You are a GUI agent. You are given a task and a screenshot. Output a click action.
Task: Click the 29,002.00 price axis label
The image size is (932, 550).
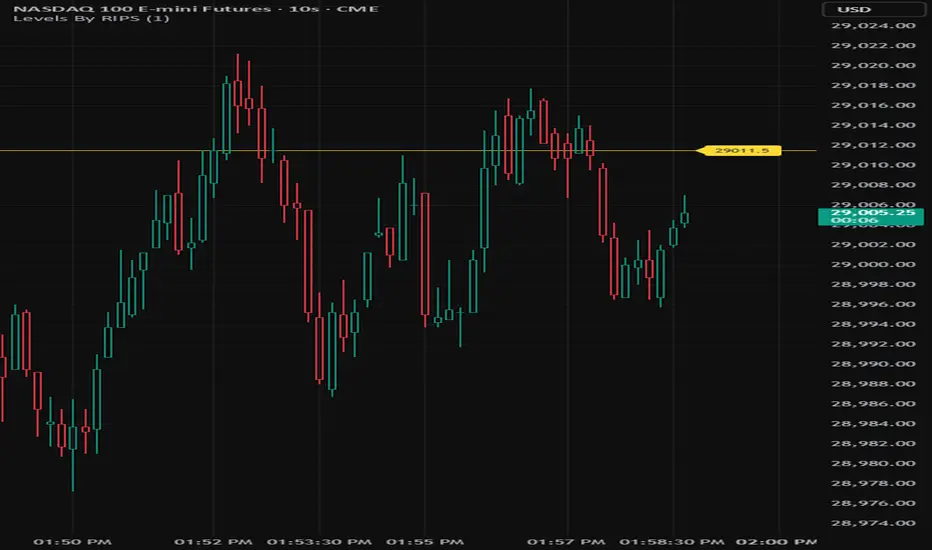tap(873, 244)
